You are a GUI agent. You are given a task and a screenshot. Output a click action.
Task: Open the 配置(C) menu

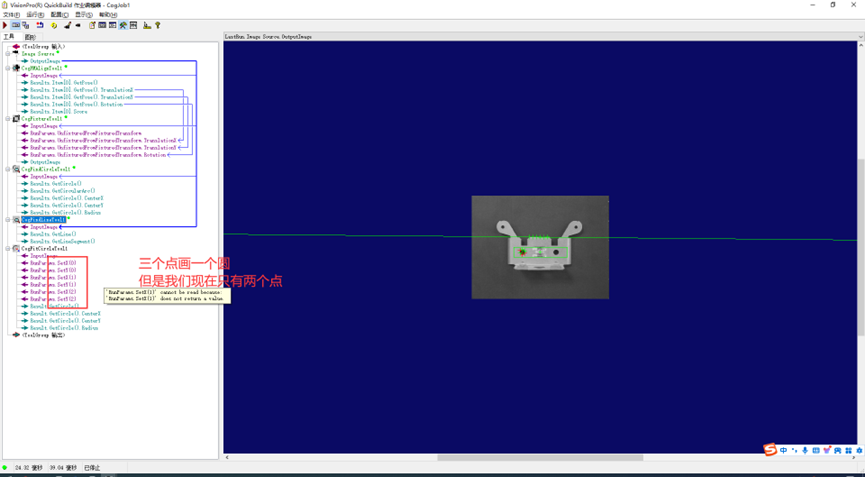[x=60, y=15]
